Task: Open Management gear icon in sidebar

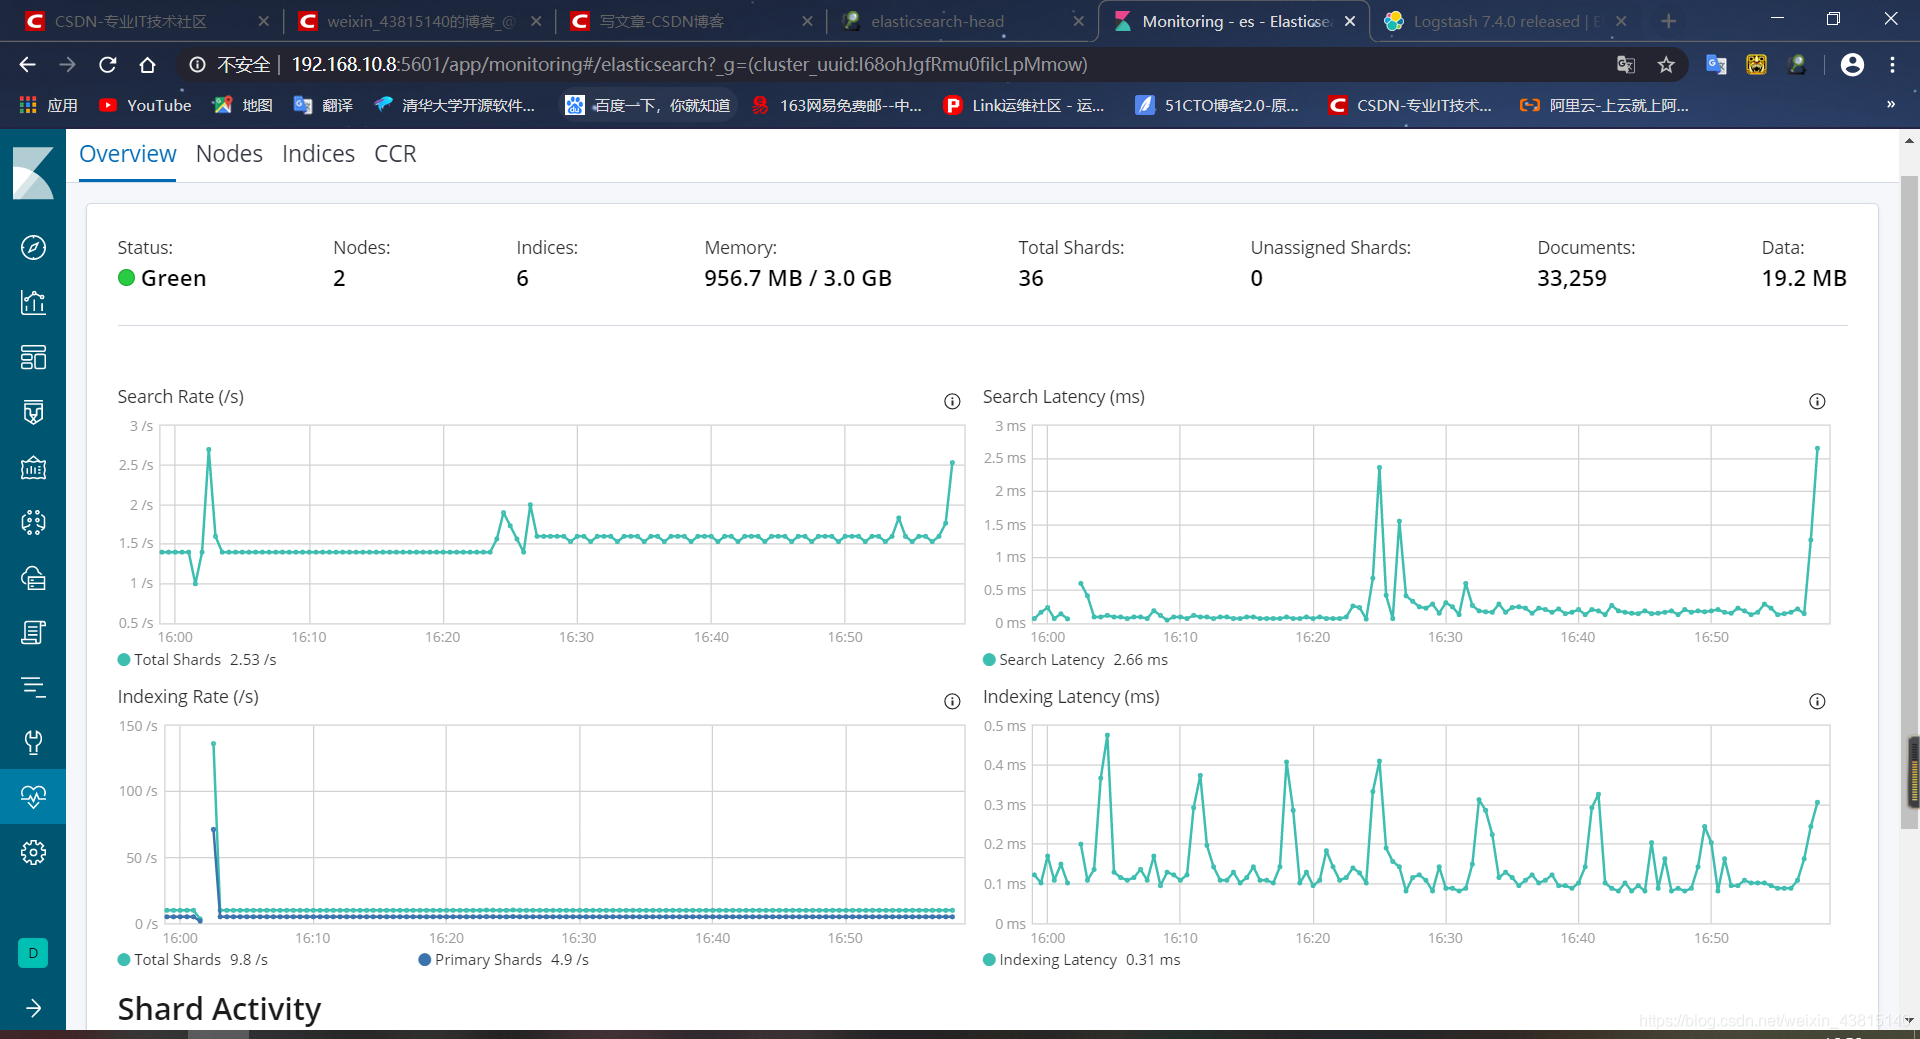Action: point(33,852)
